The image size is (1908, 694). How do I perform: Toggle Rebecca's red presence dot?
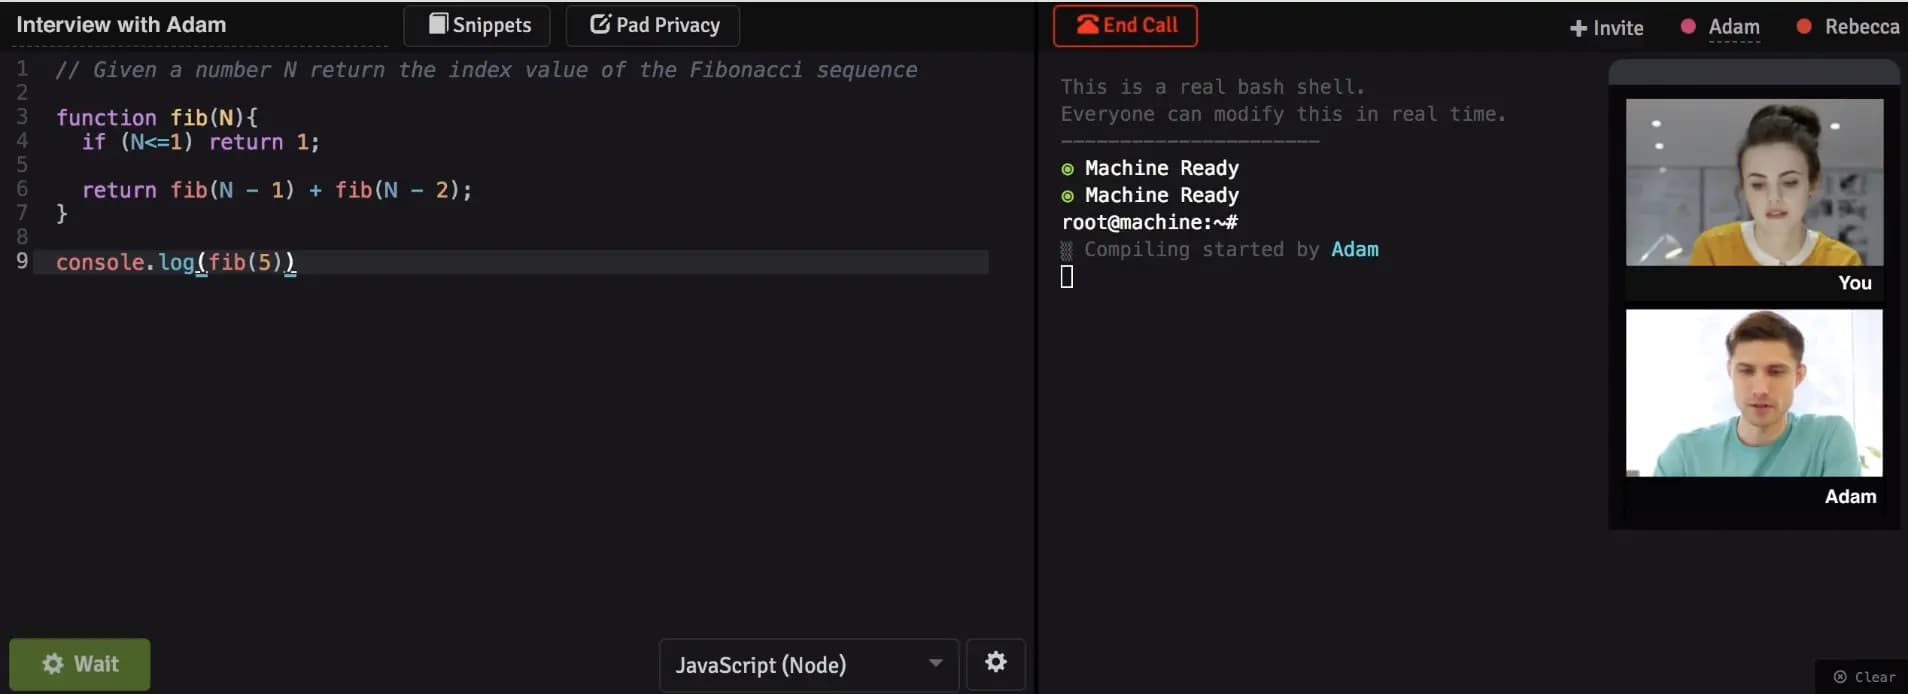click(1803, 28)
